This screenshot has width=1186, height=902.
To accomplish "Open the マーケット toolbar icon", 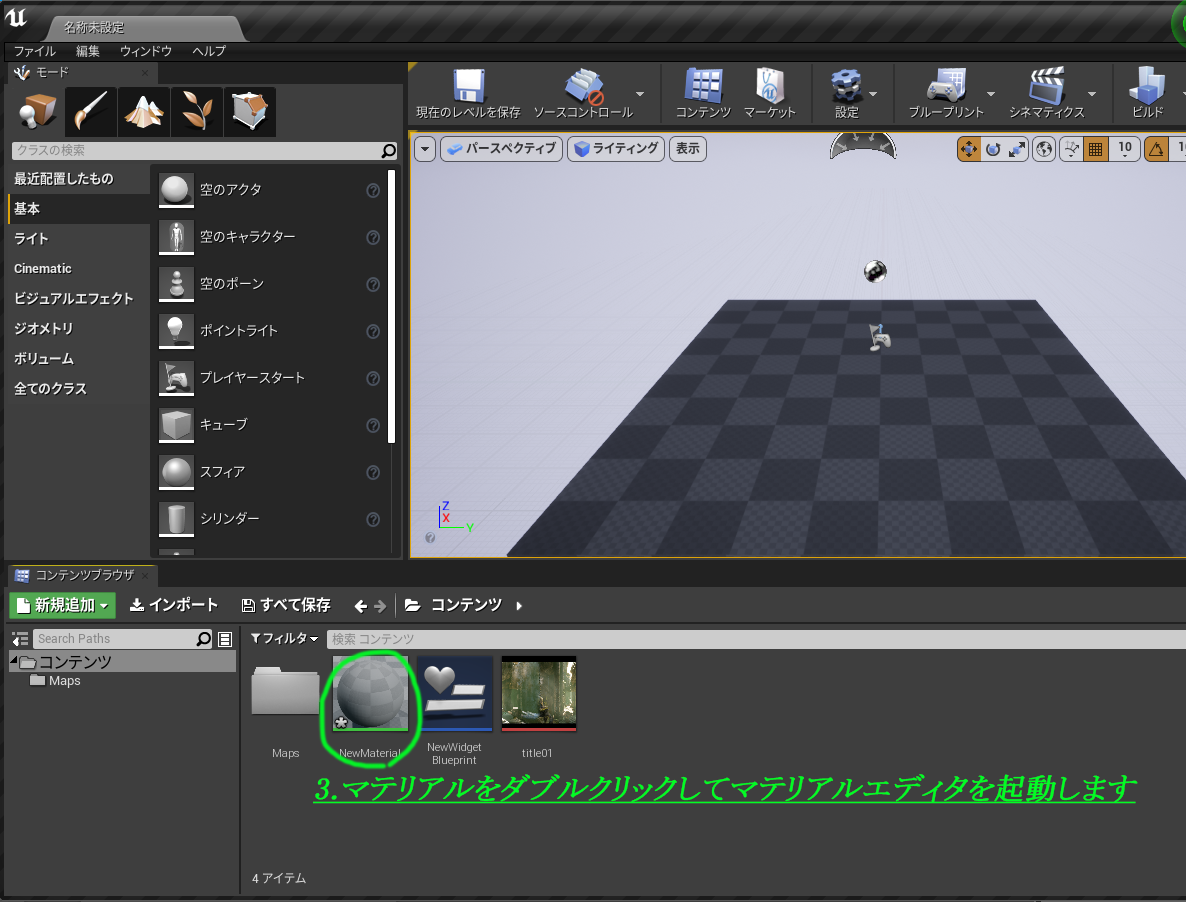I will [x=769, y=85].
